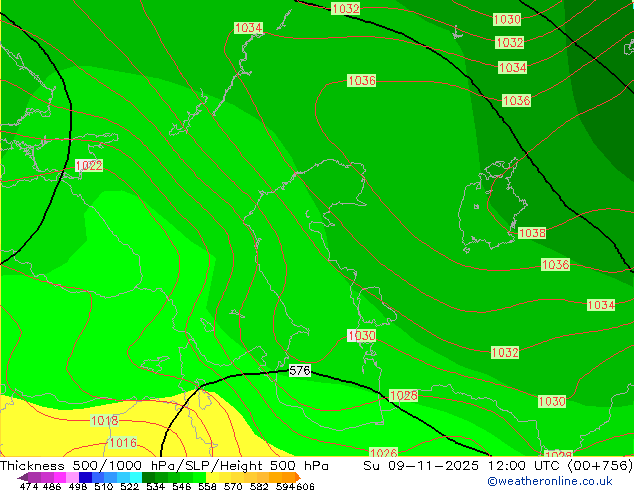Click the 1036 label just below the 1038 label
Image resolution: width=634 pixels, height=490 pixels.
pyautogui.click(x=555, y=264)
